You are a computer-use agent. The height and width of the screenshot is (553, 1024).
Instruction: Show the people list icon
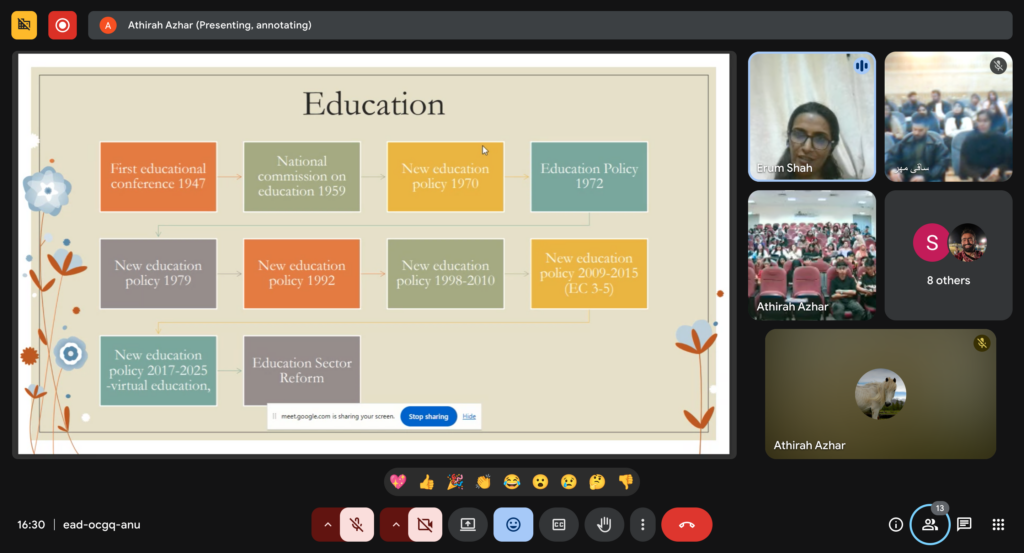point(930,524)
